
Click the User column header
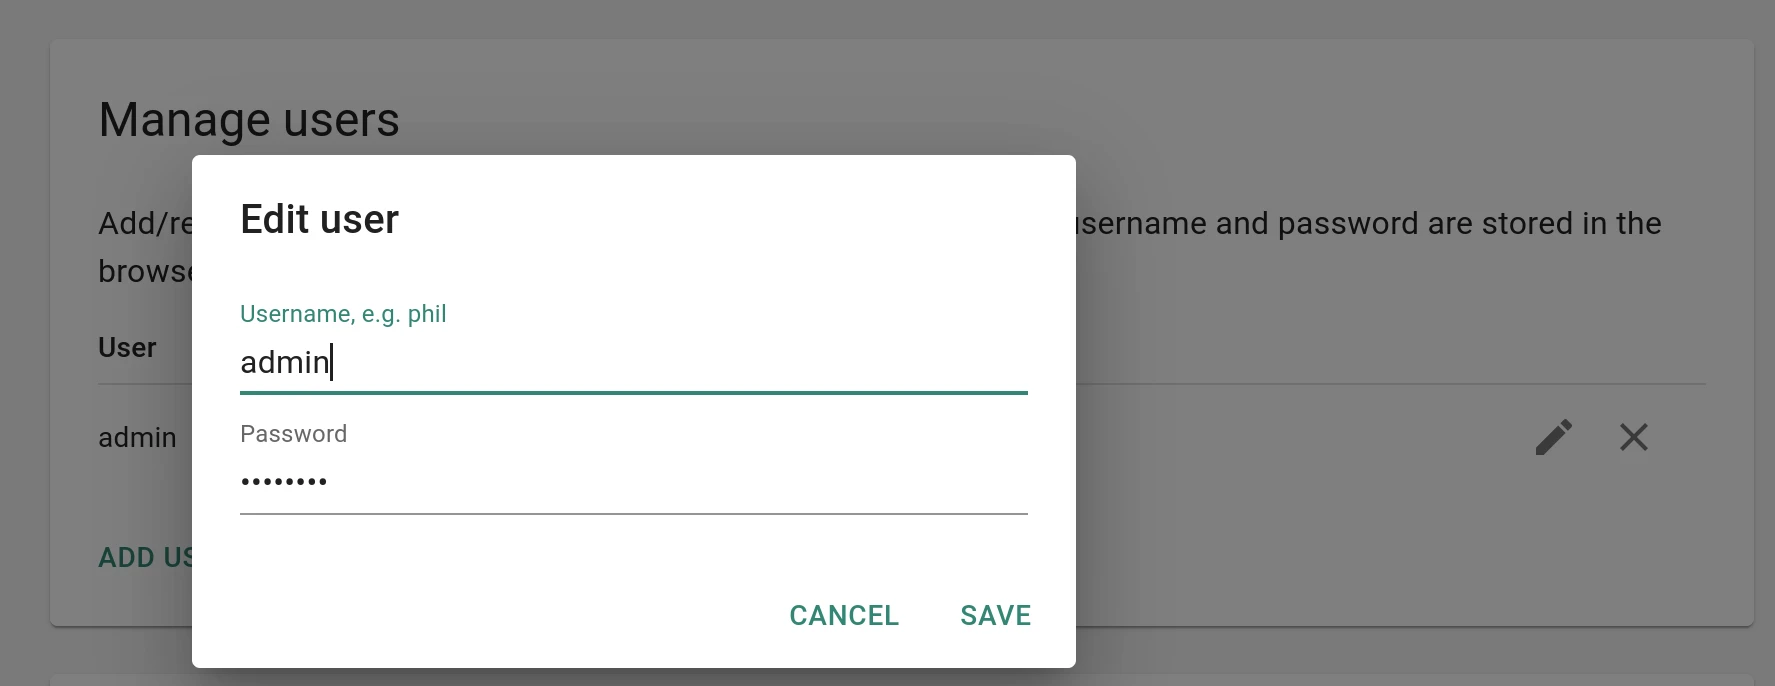pos(127,347)
